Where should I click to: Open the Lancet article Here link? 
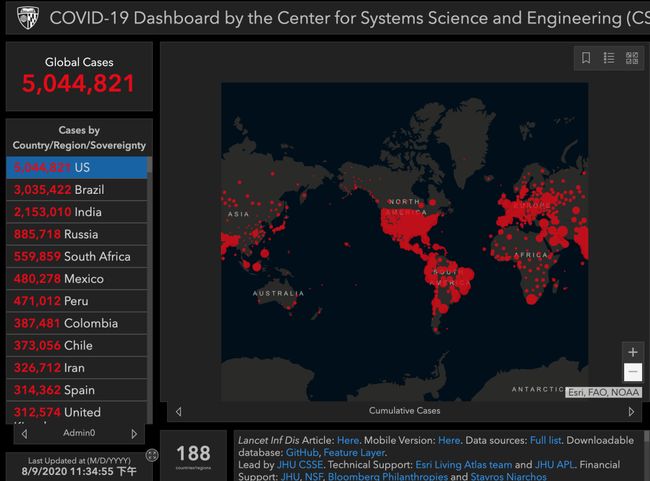[x=348, y=440]
